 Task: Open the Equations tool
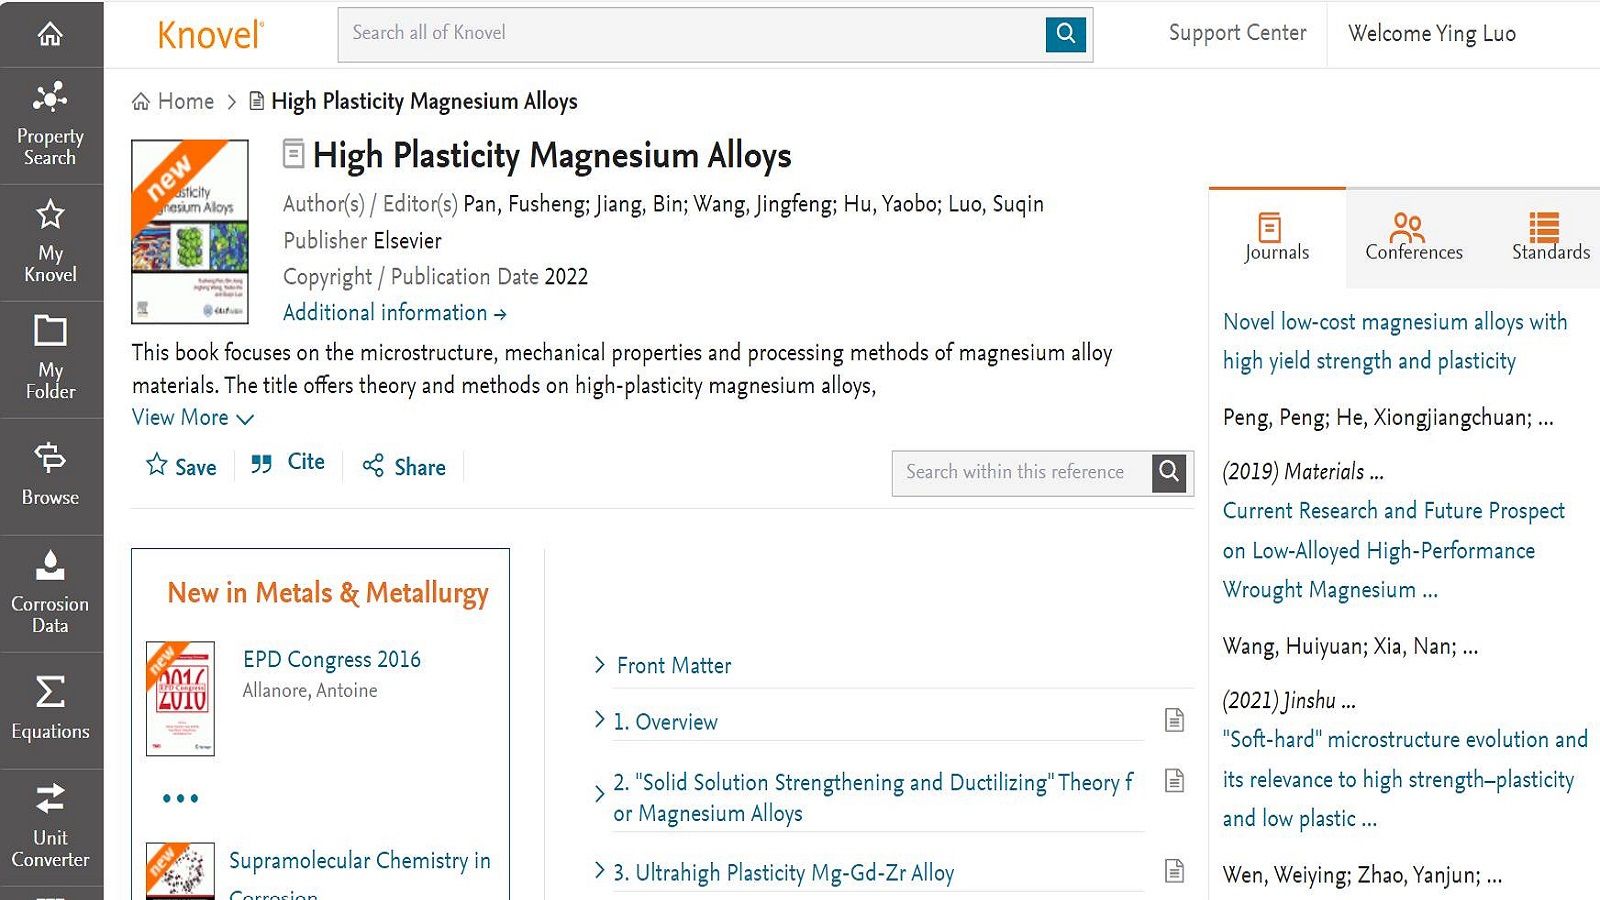[x=50, y=710]
